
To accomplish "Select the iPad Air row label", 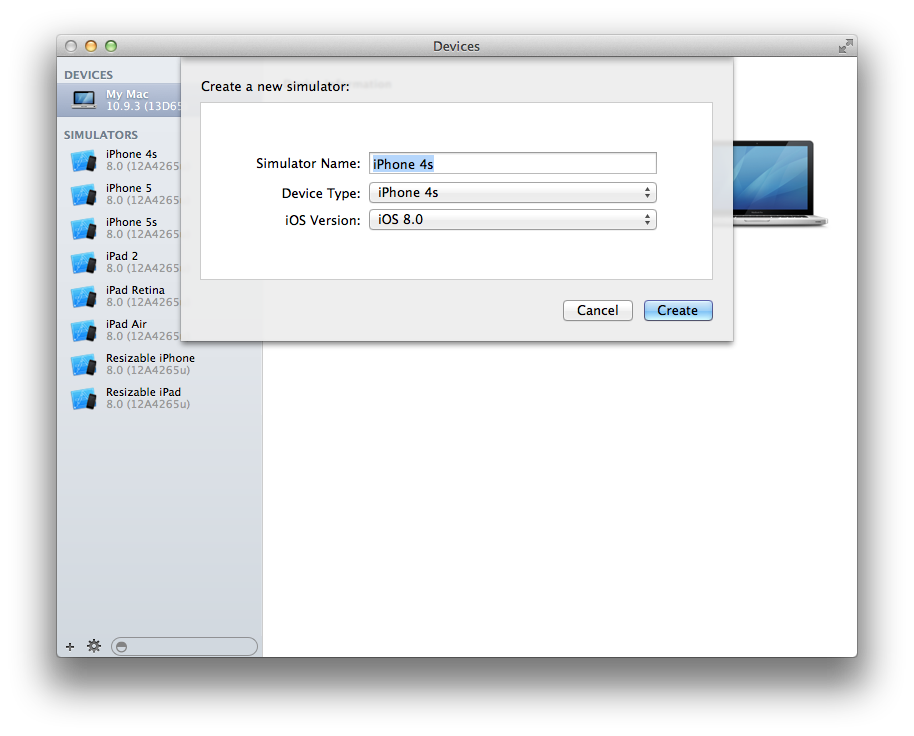I will coord(126,324).
